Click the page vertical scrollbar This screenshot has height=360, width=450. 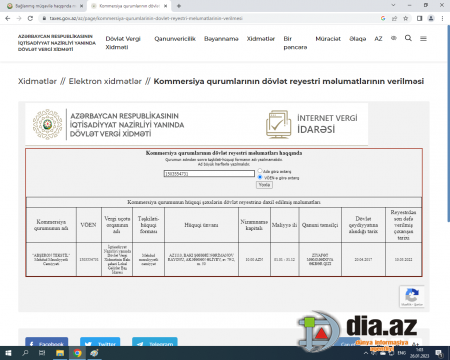pos(448,123)
